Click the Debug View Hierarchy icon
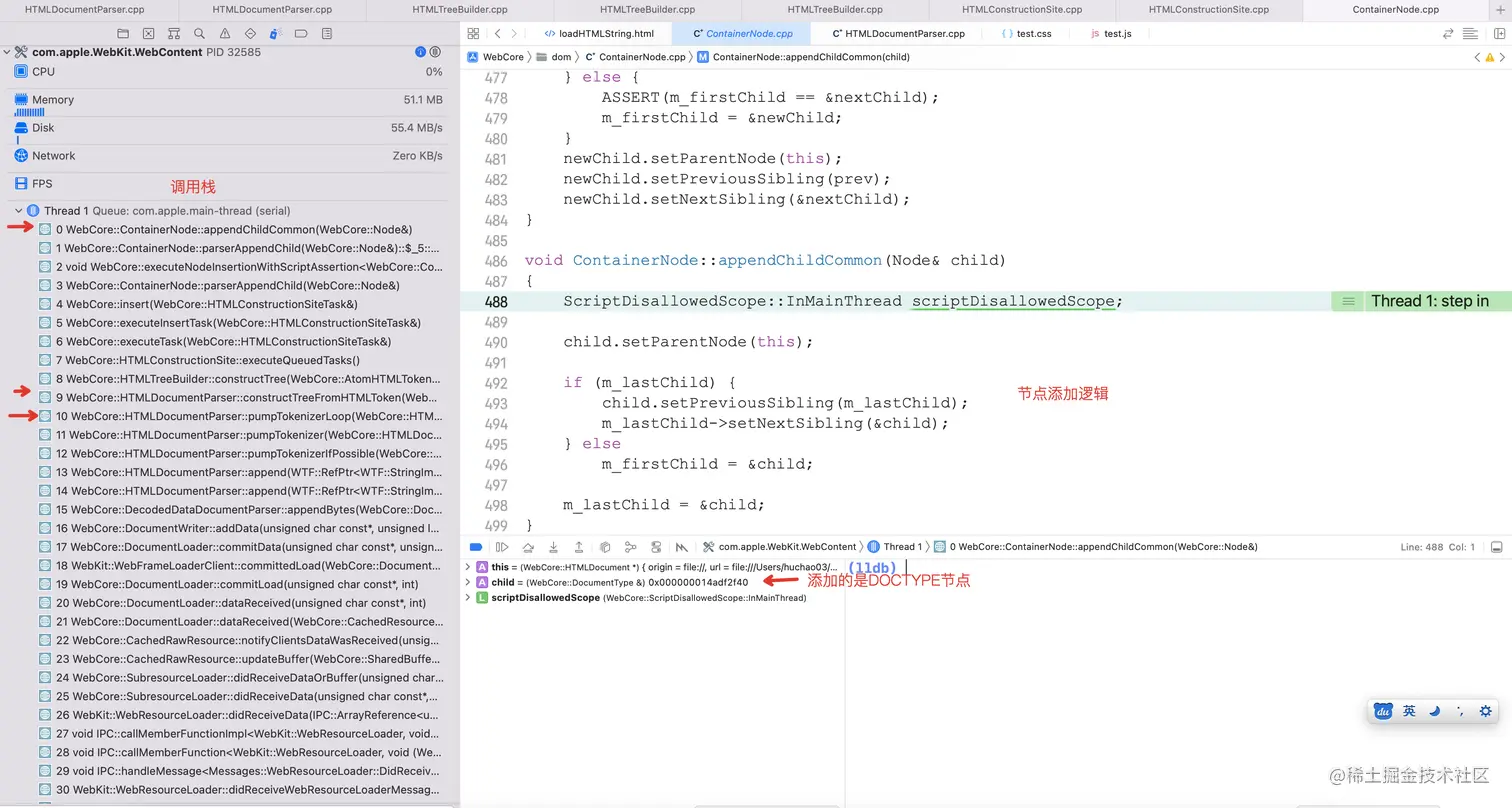This screenshot has width=1512, height=808. pyautogui.click(x=605, y=547)
